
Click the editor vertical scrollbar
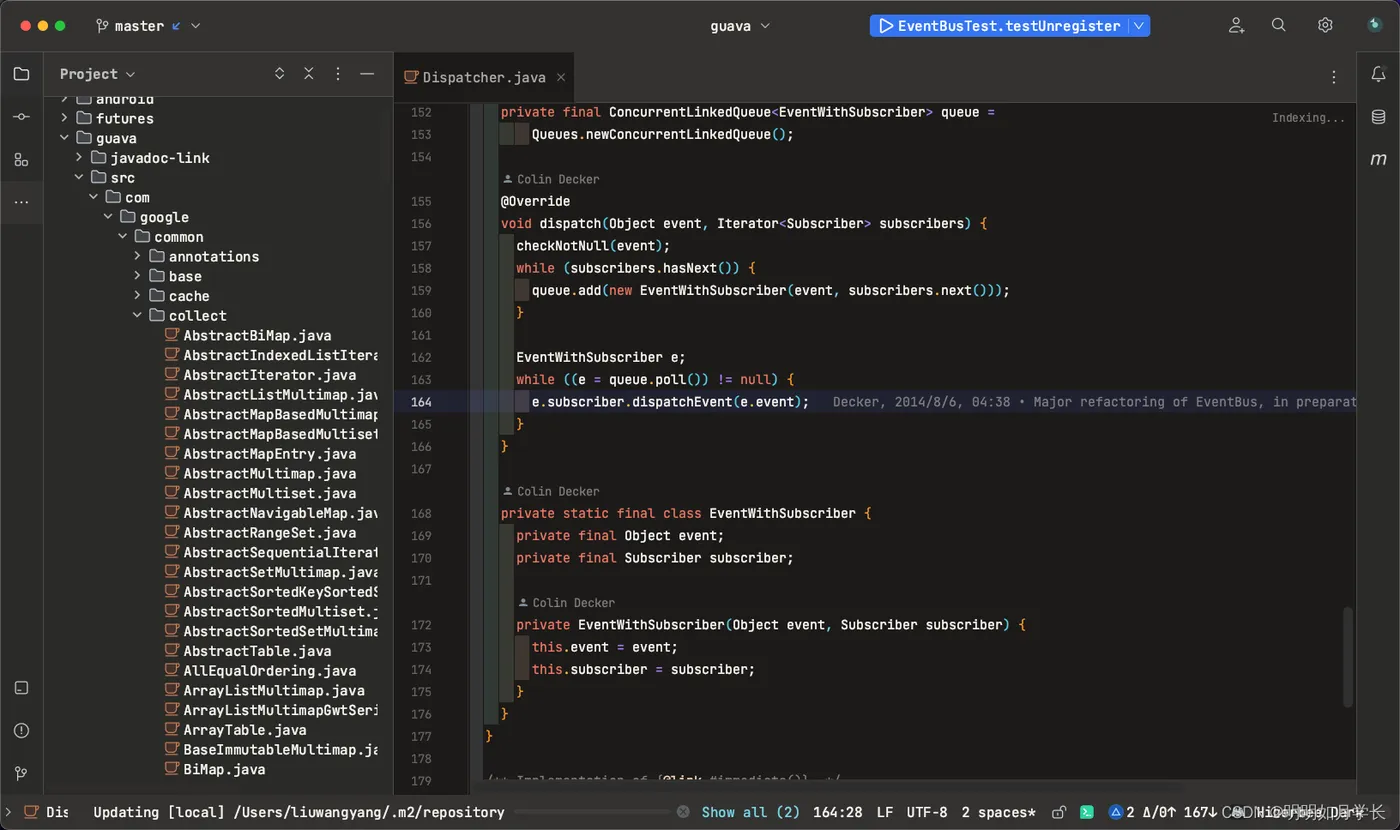tap(1349, 656)
